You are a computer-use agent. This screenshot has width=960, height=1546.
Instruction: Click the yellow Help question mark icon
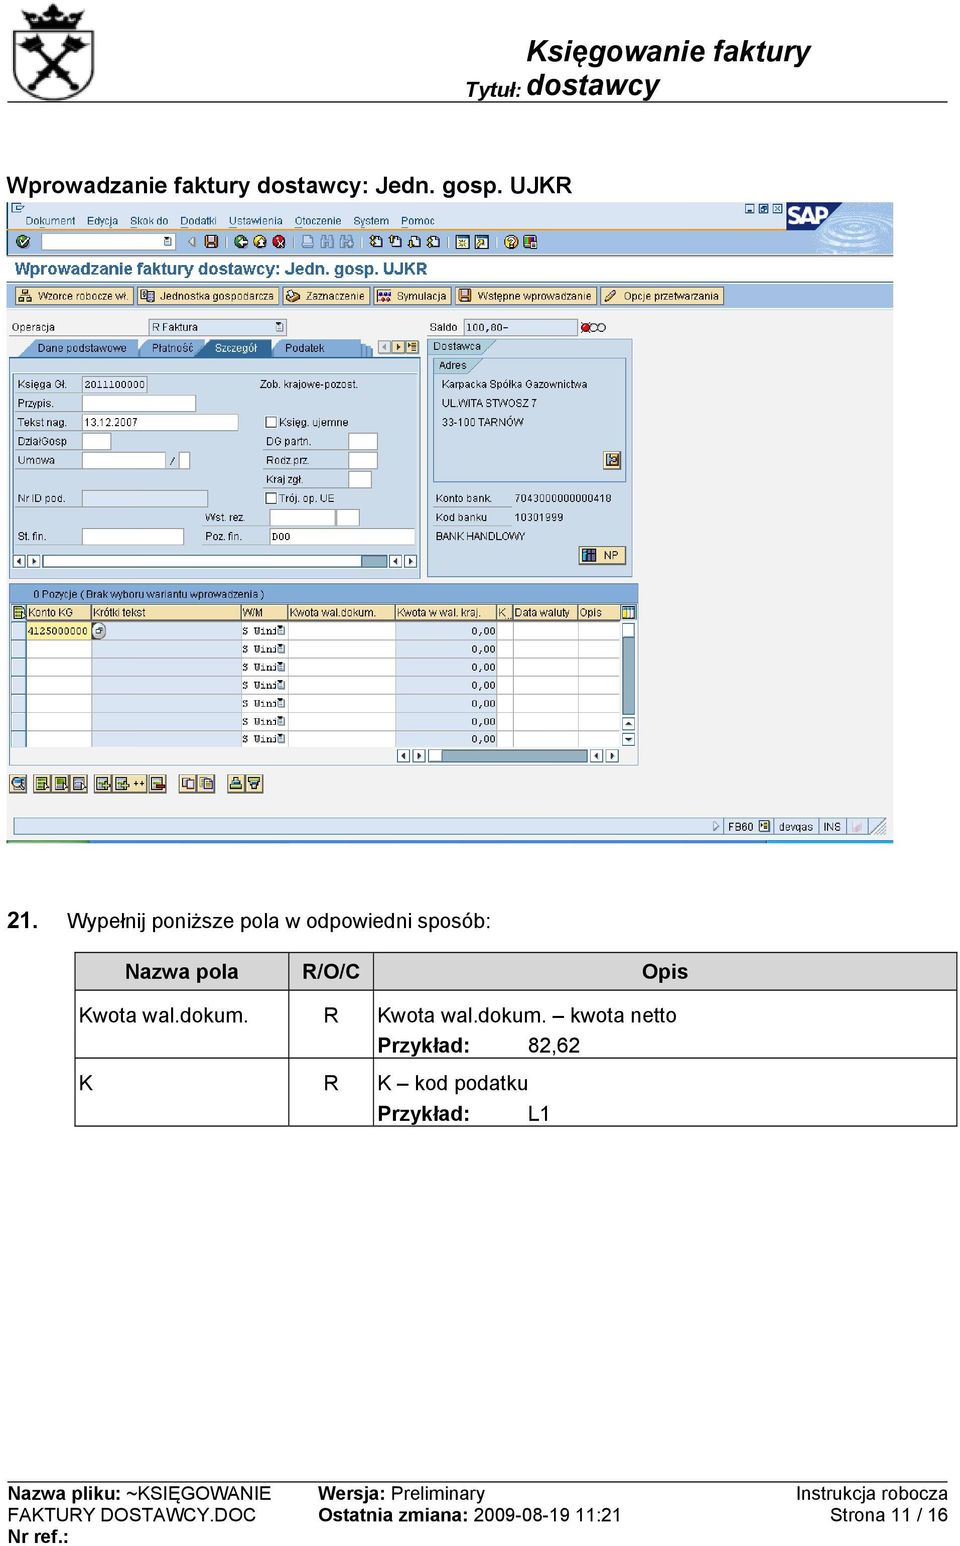tap(511, 242)
